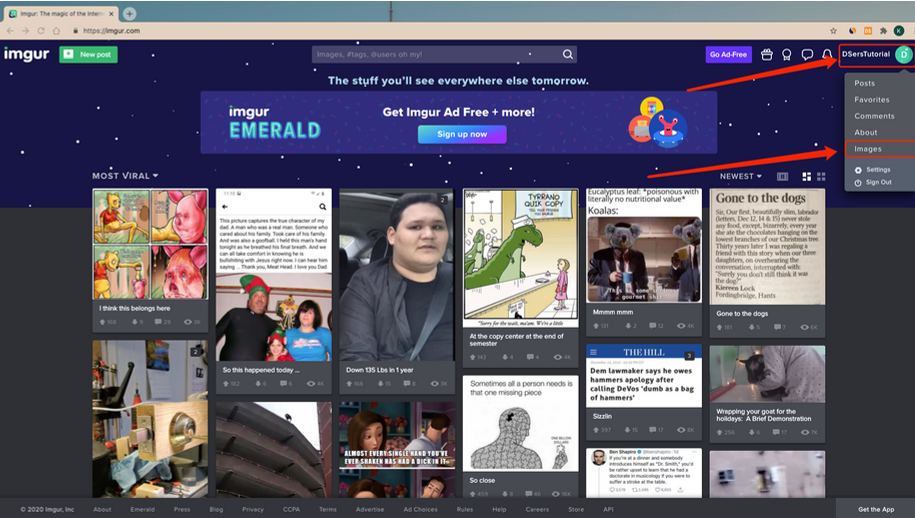This screenshot has height=518, width=915.
Task: Open the Privacy footer link
Action: [x=253, y=509]
